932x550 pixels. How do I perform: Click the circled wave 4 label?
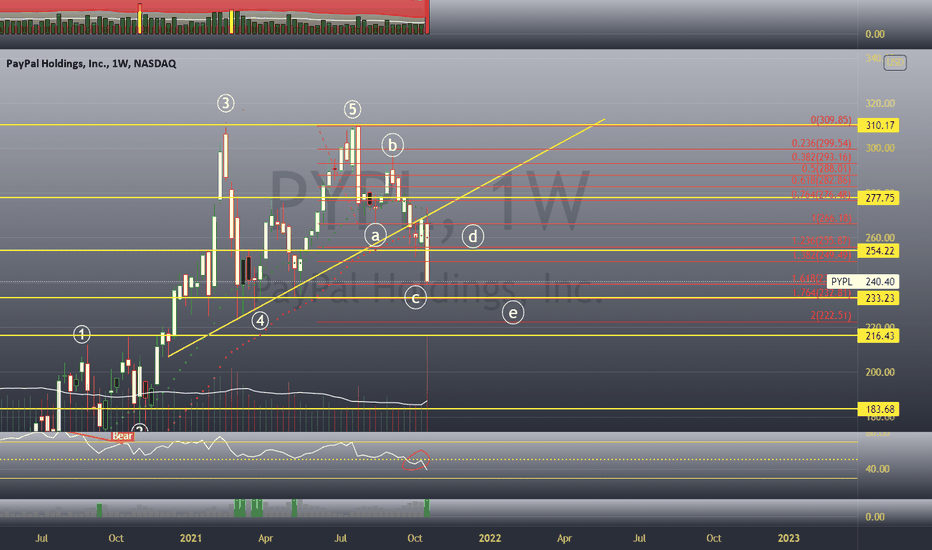point(260,321)
